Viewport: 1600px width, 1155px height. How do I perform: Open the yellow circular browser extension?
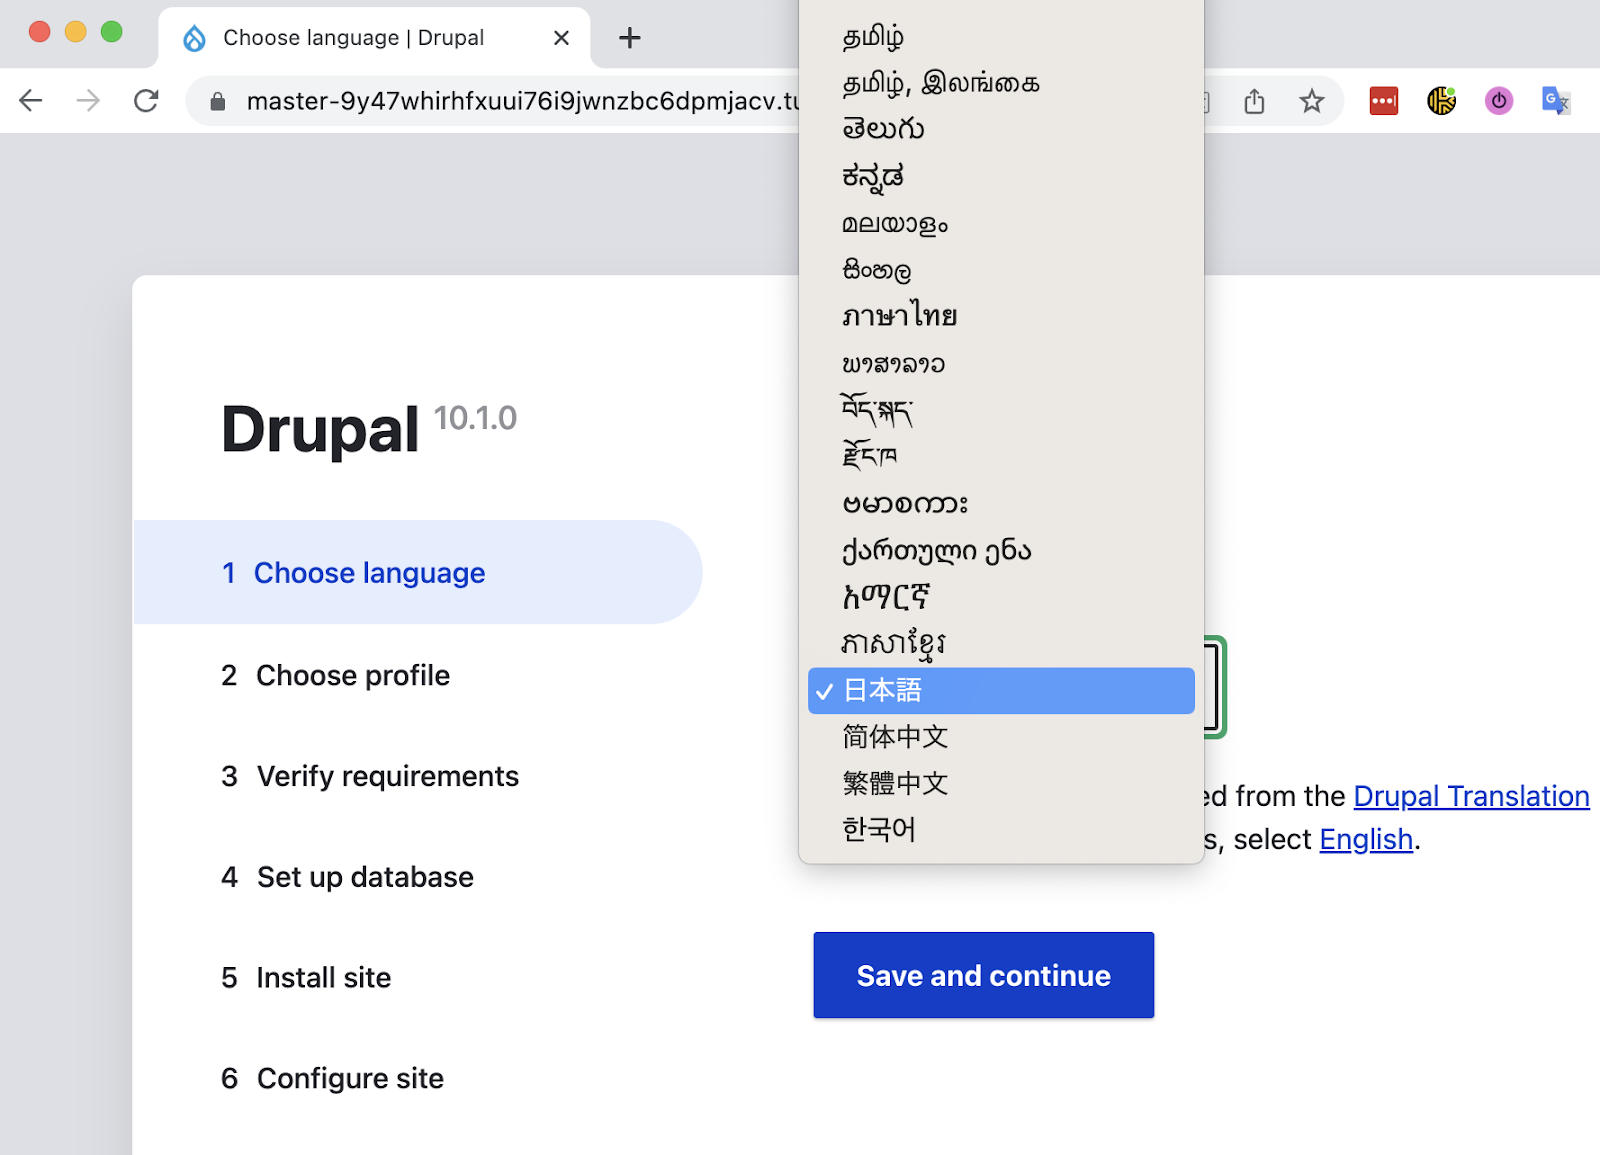tap(1441, 100)
